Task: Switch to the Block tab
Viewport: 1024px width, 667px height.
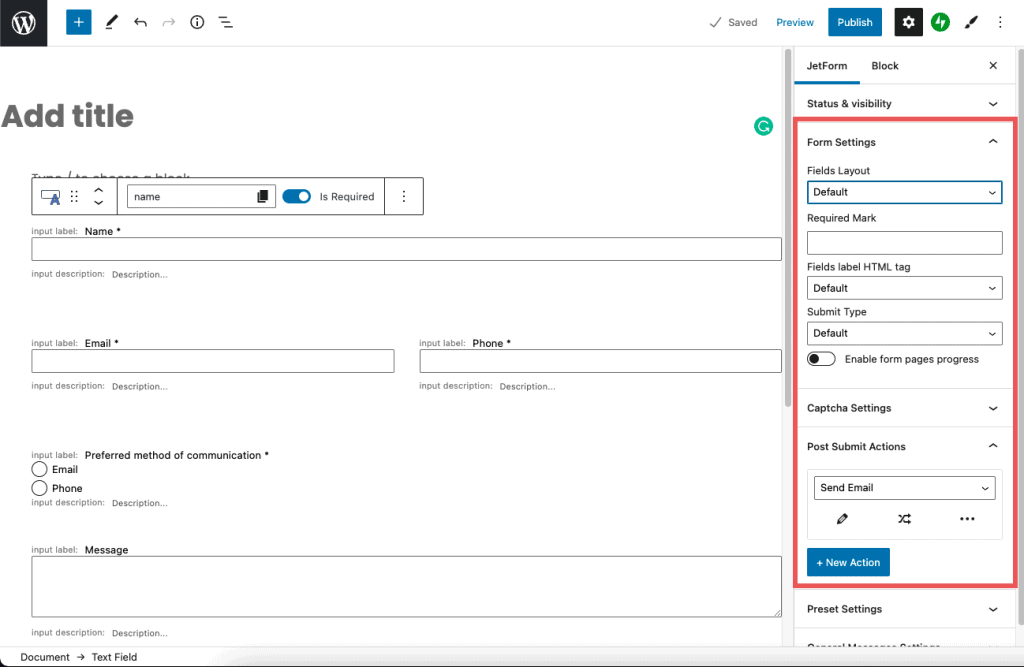Action: click(x=885, y=65)
